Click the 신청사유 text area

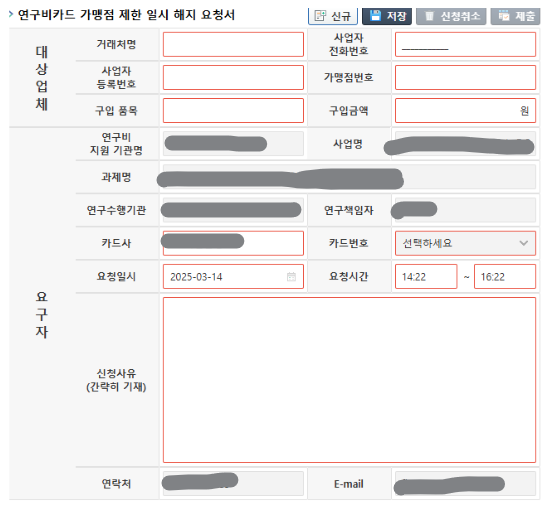click(349, 380)
